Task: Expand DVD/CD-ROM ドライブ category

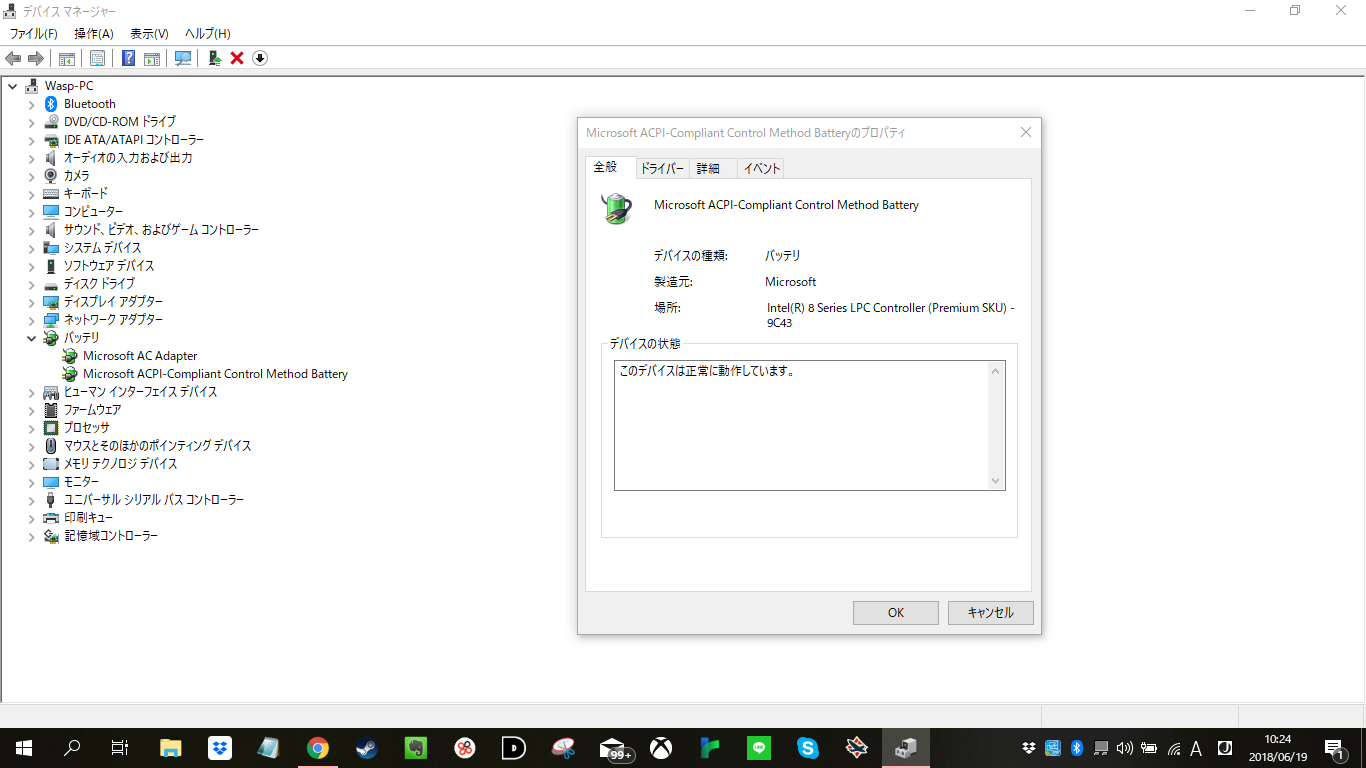Action: click(x=31, y=122)
